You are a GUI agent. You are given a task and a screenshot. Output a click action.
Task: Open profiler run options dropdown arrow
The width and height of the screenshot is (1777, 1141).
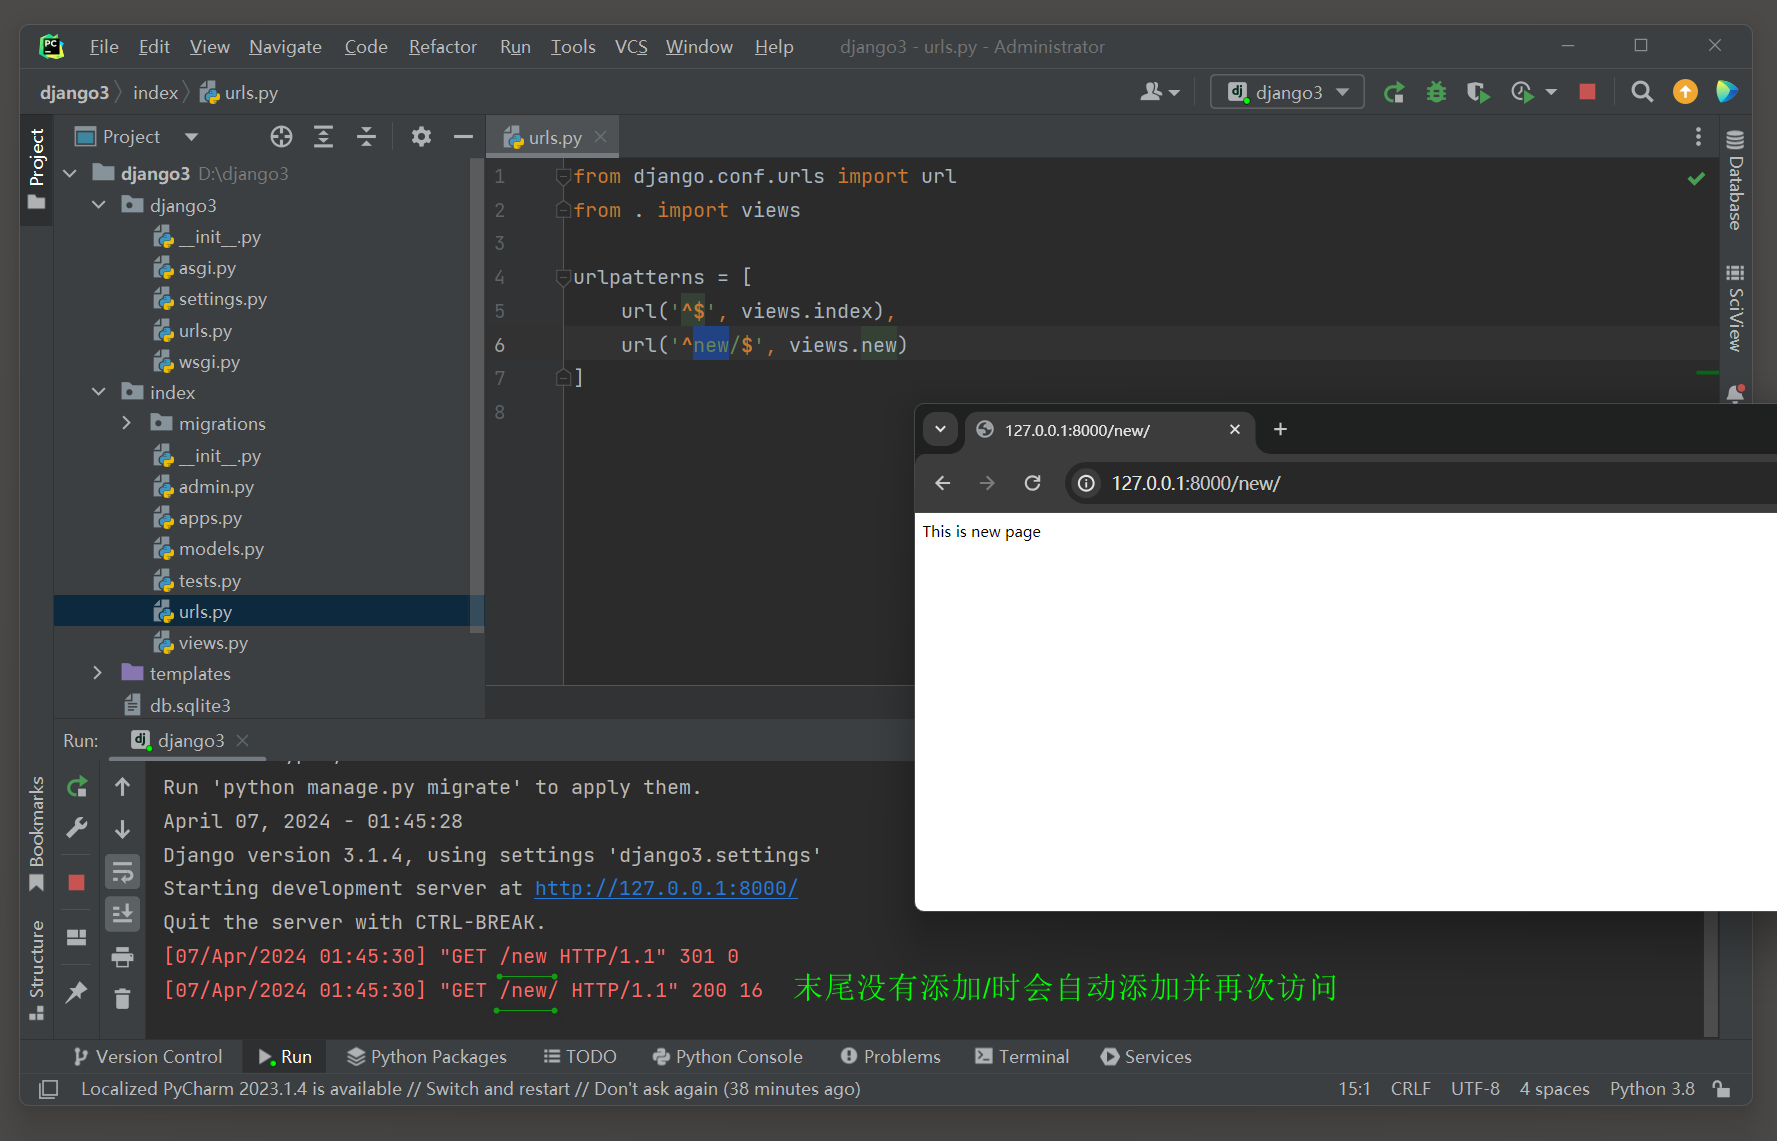click(1551, 92)
